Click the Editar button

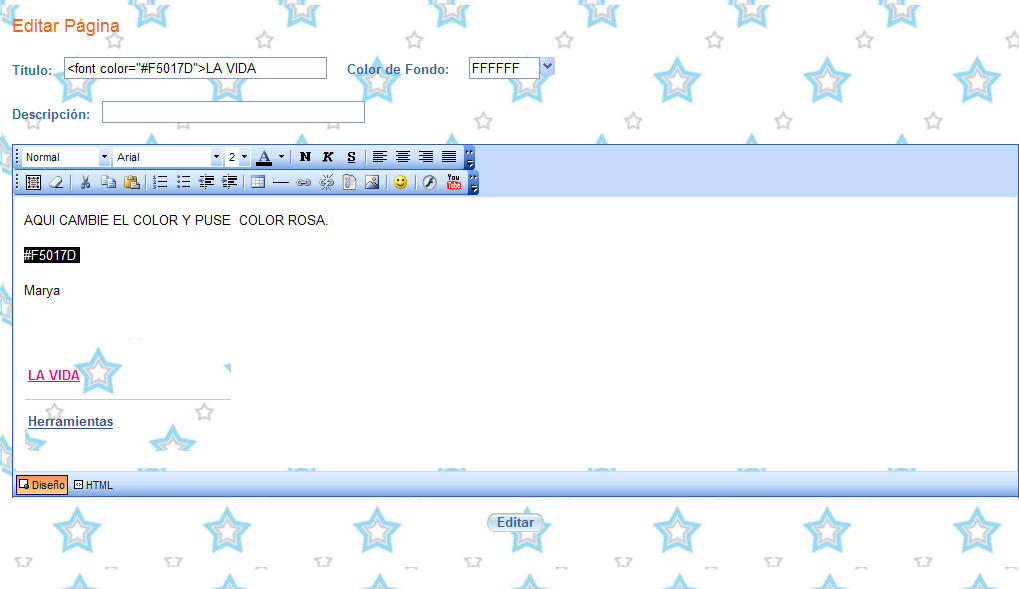515,523
